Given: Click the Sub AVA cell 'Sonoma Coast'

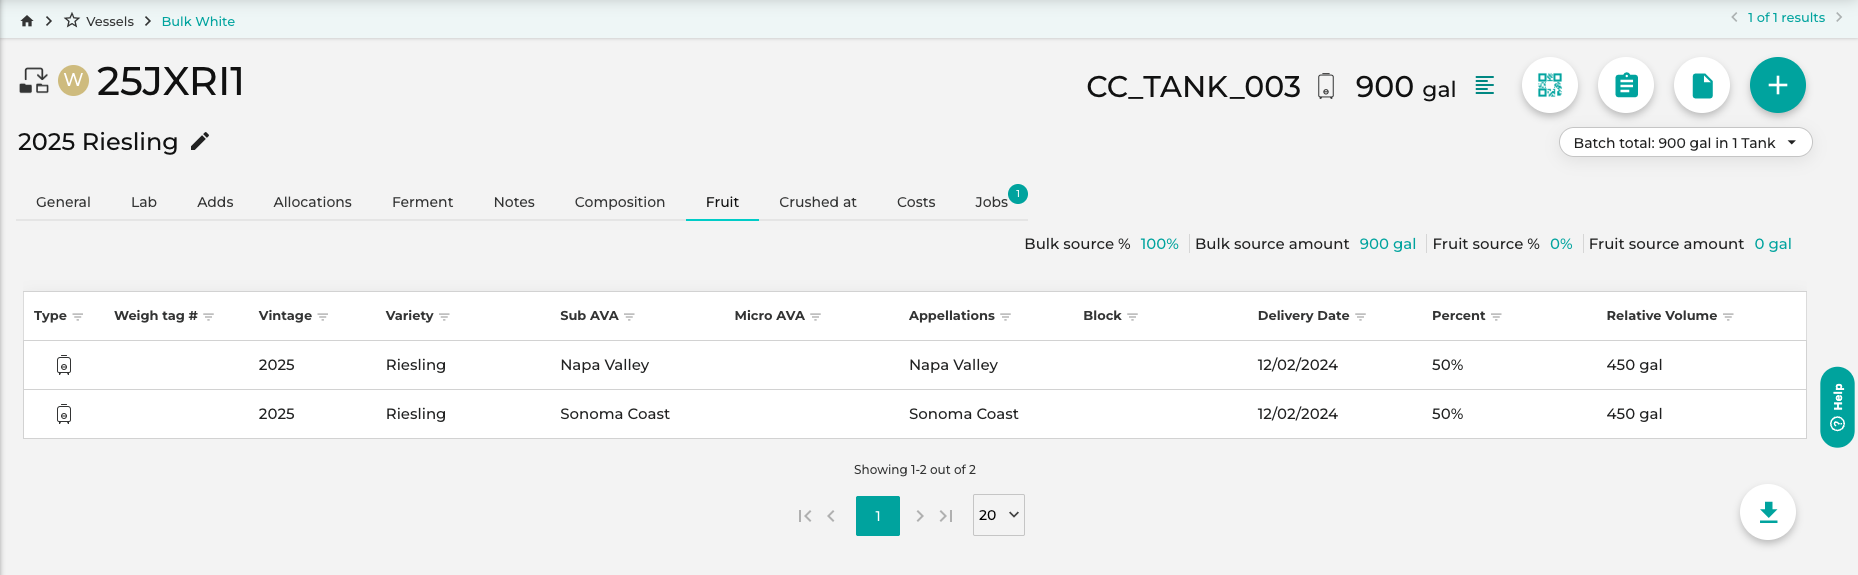Looking at the screenshot, I should click(x=615, y=414).
